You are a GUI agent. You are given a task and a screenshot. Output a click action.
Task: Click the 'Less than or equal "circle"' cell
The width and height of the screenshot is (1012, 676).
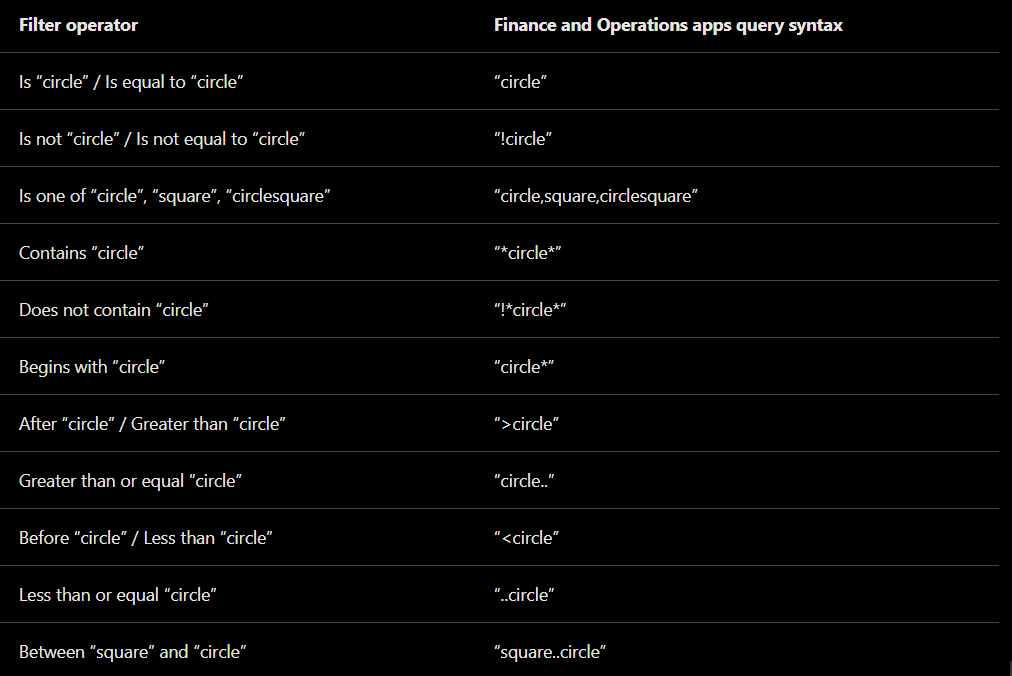pyautogui.click(x=118, y=595)
